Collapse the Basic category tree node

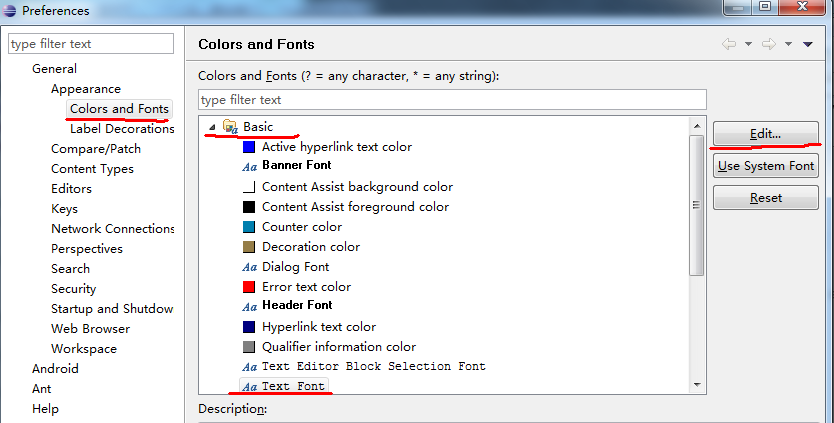212,127
